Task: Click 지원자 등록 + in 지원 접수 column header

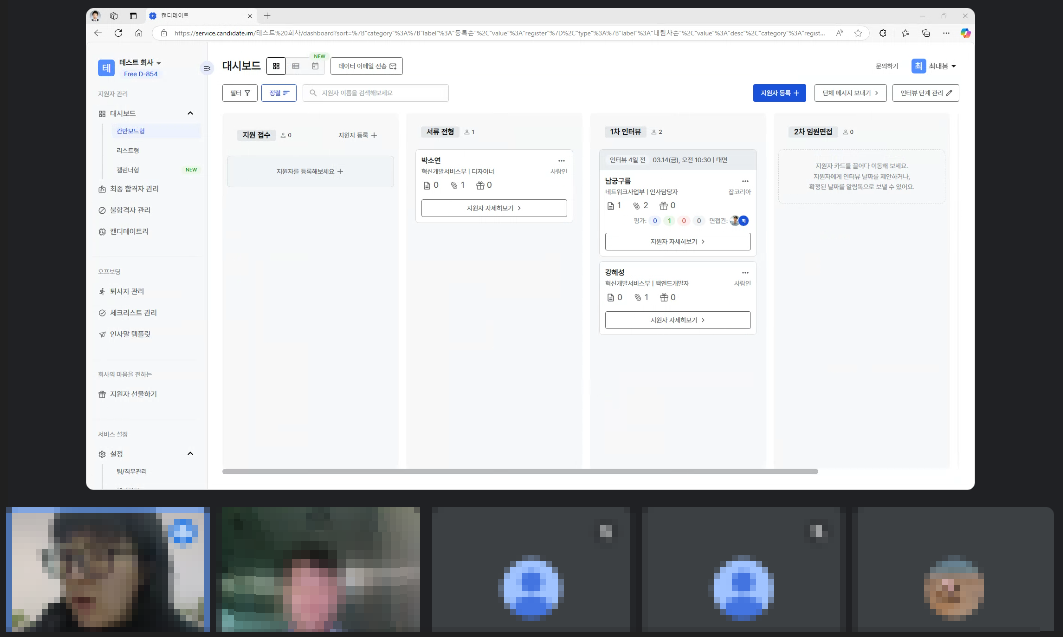Action: [x=358, y=136]
